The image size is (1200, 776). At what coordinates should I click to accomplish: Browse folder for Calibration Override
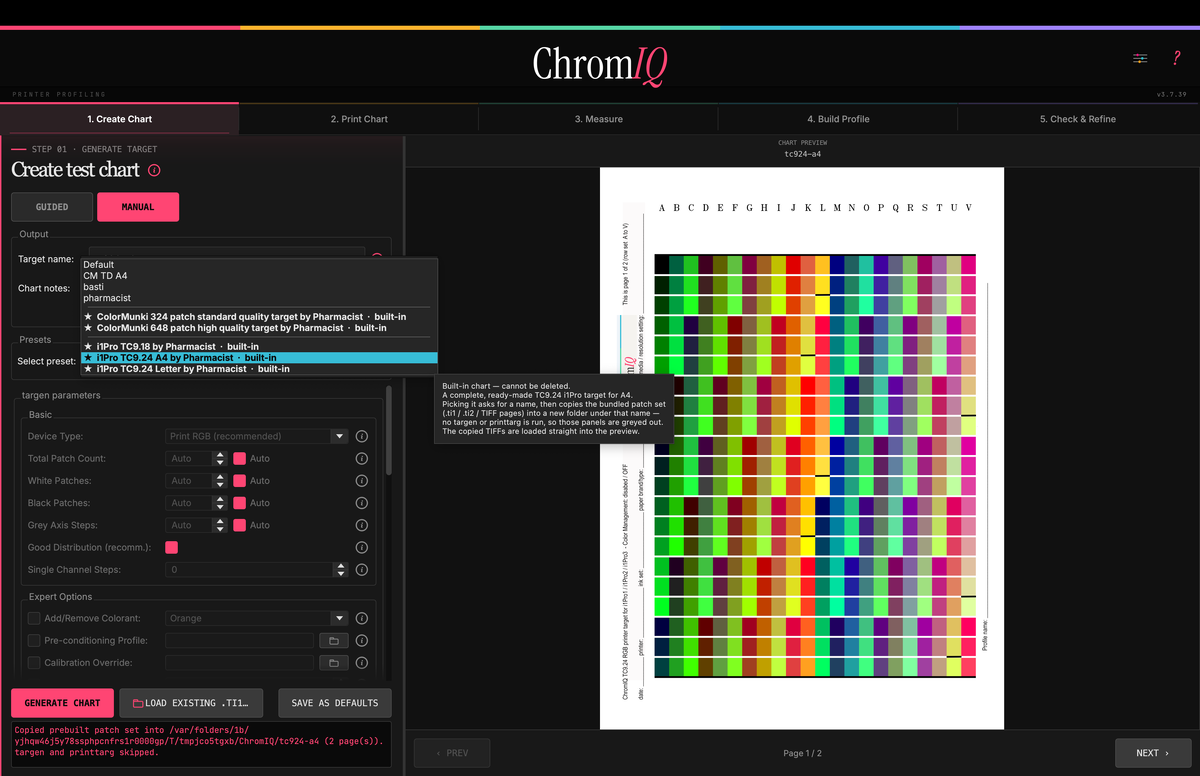[333, 662]
